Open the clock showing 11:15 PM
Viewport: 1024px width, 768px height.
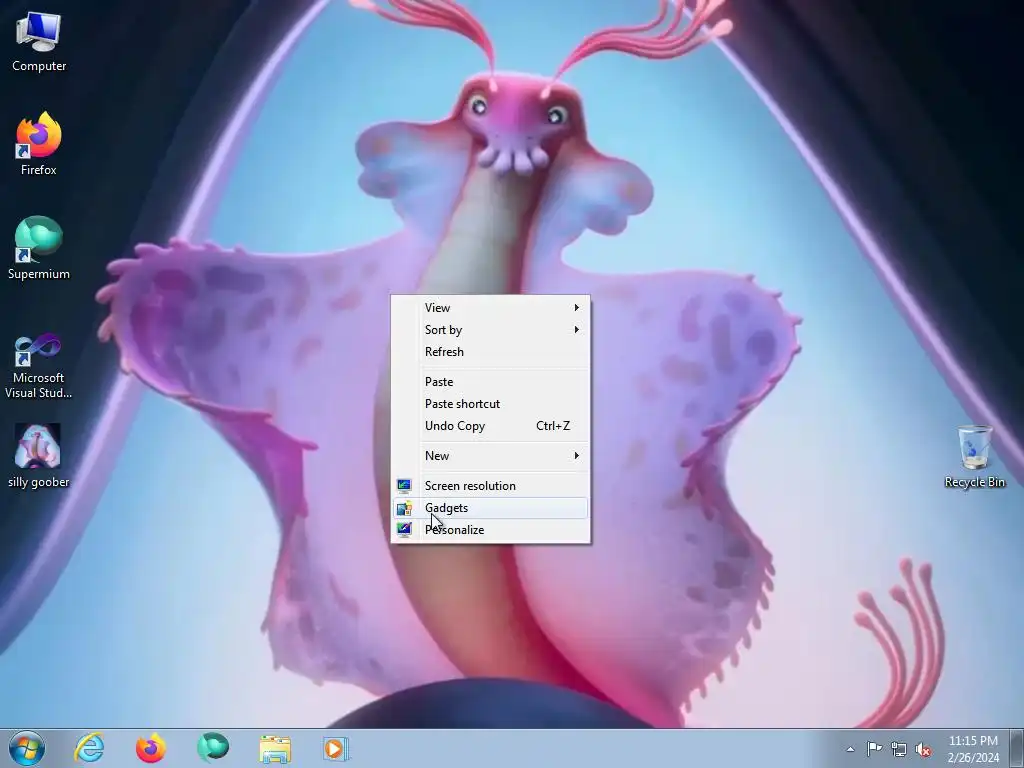973,748
